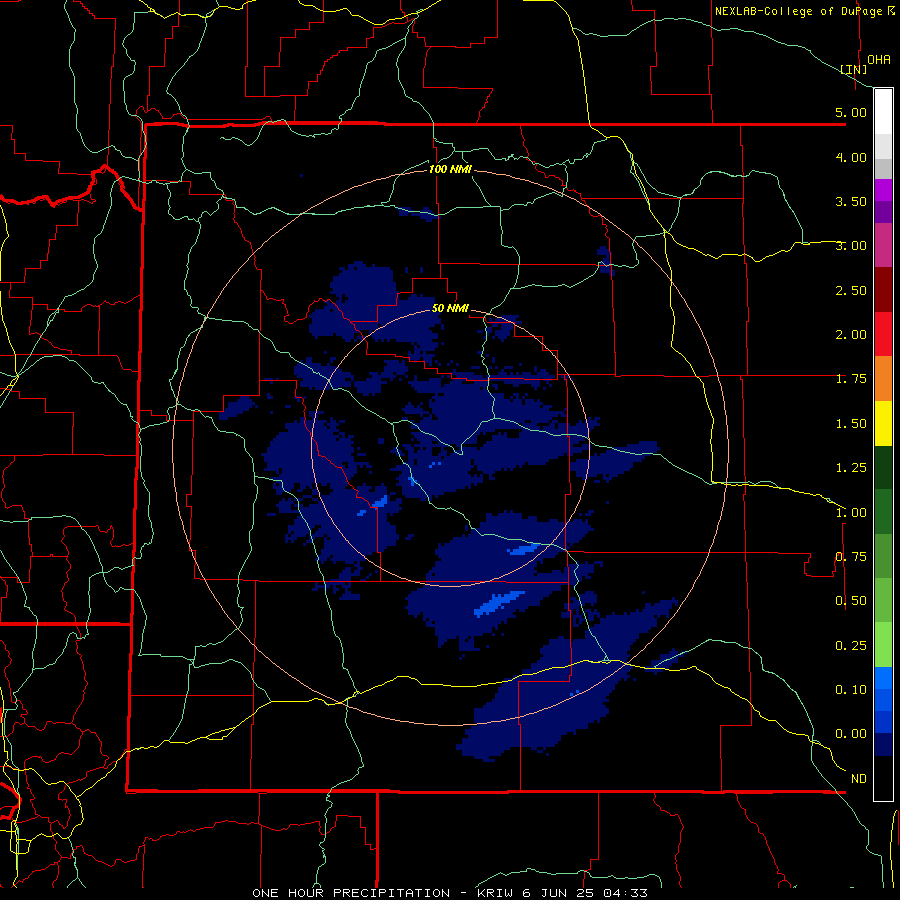Click the NEXLAB-College of DuPage label
Screen dimensions: 900x900
tap(798, 11)
